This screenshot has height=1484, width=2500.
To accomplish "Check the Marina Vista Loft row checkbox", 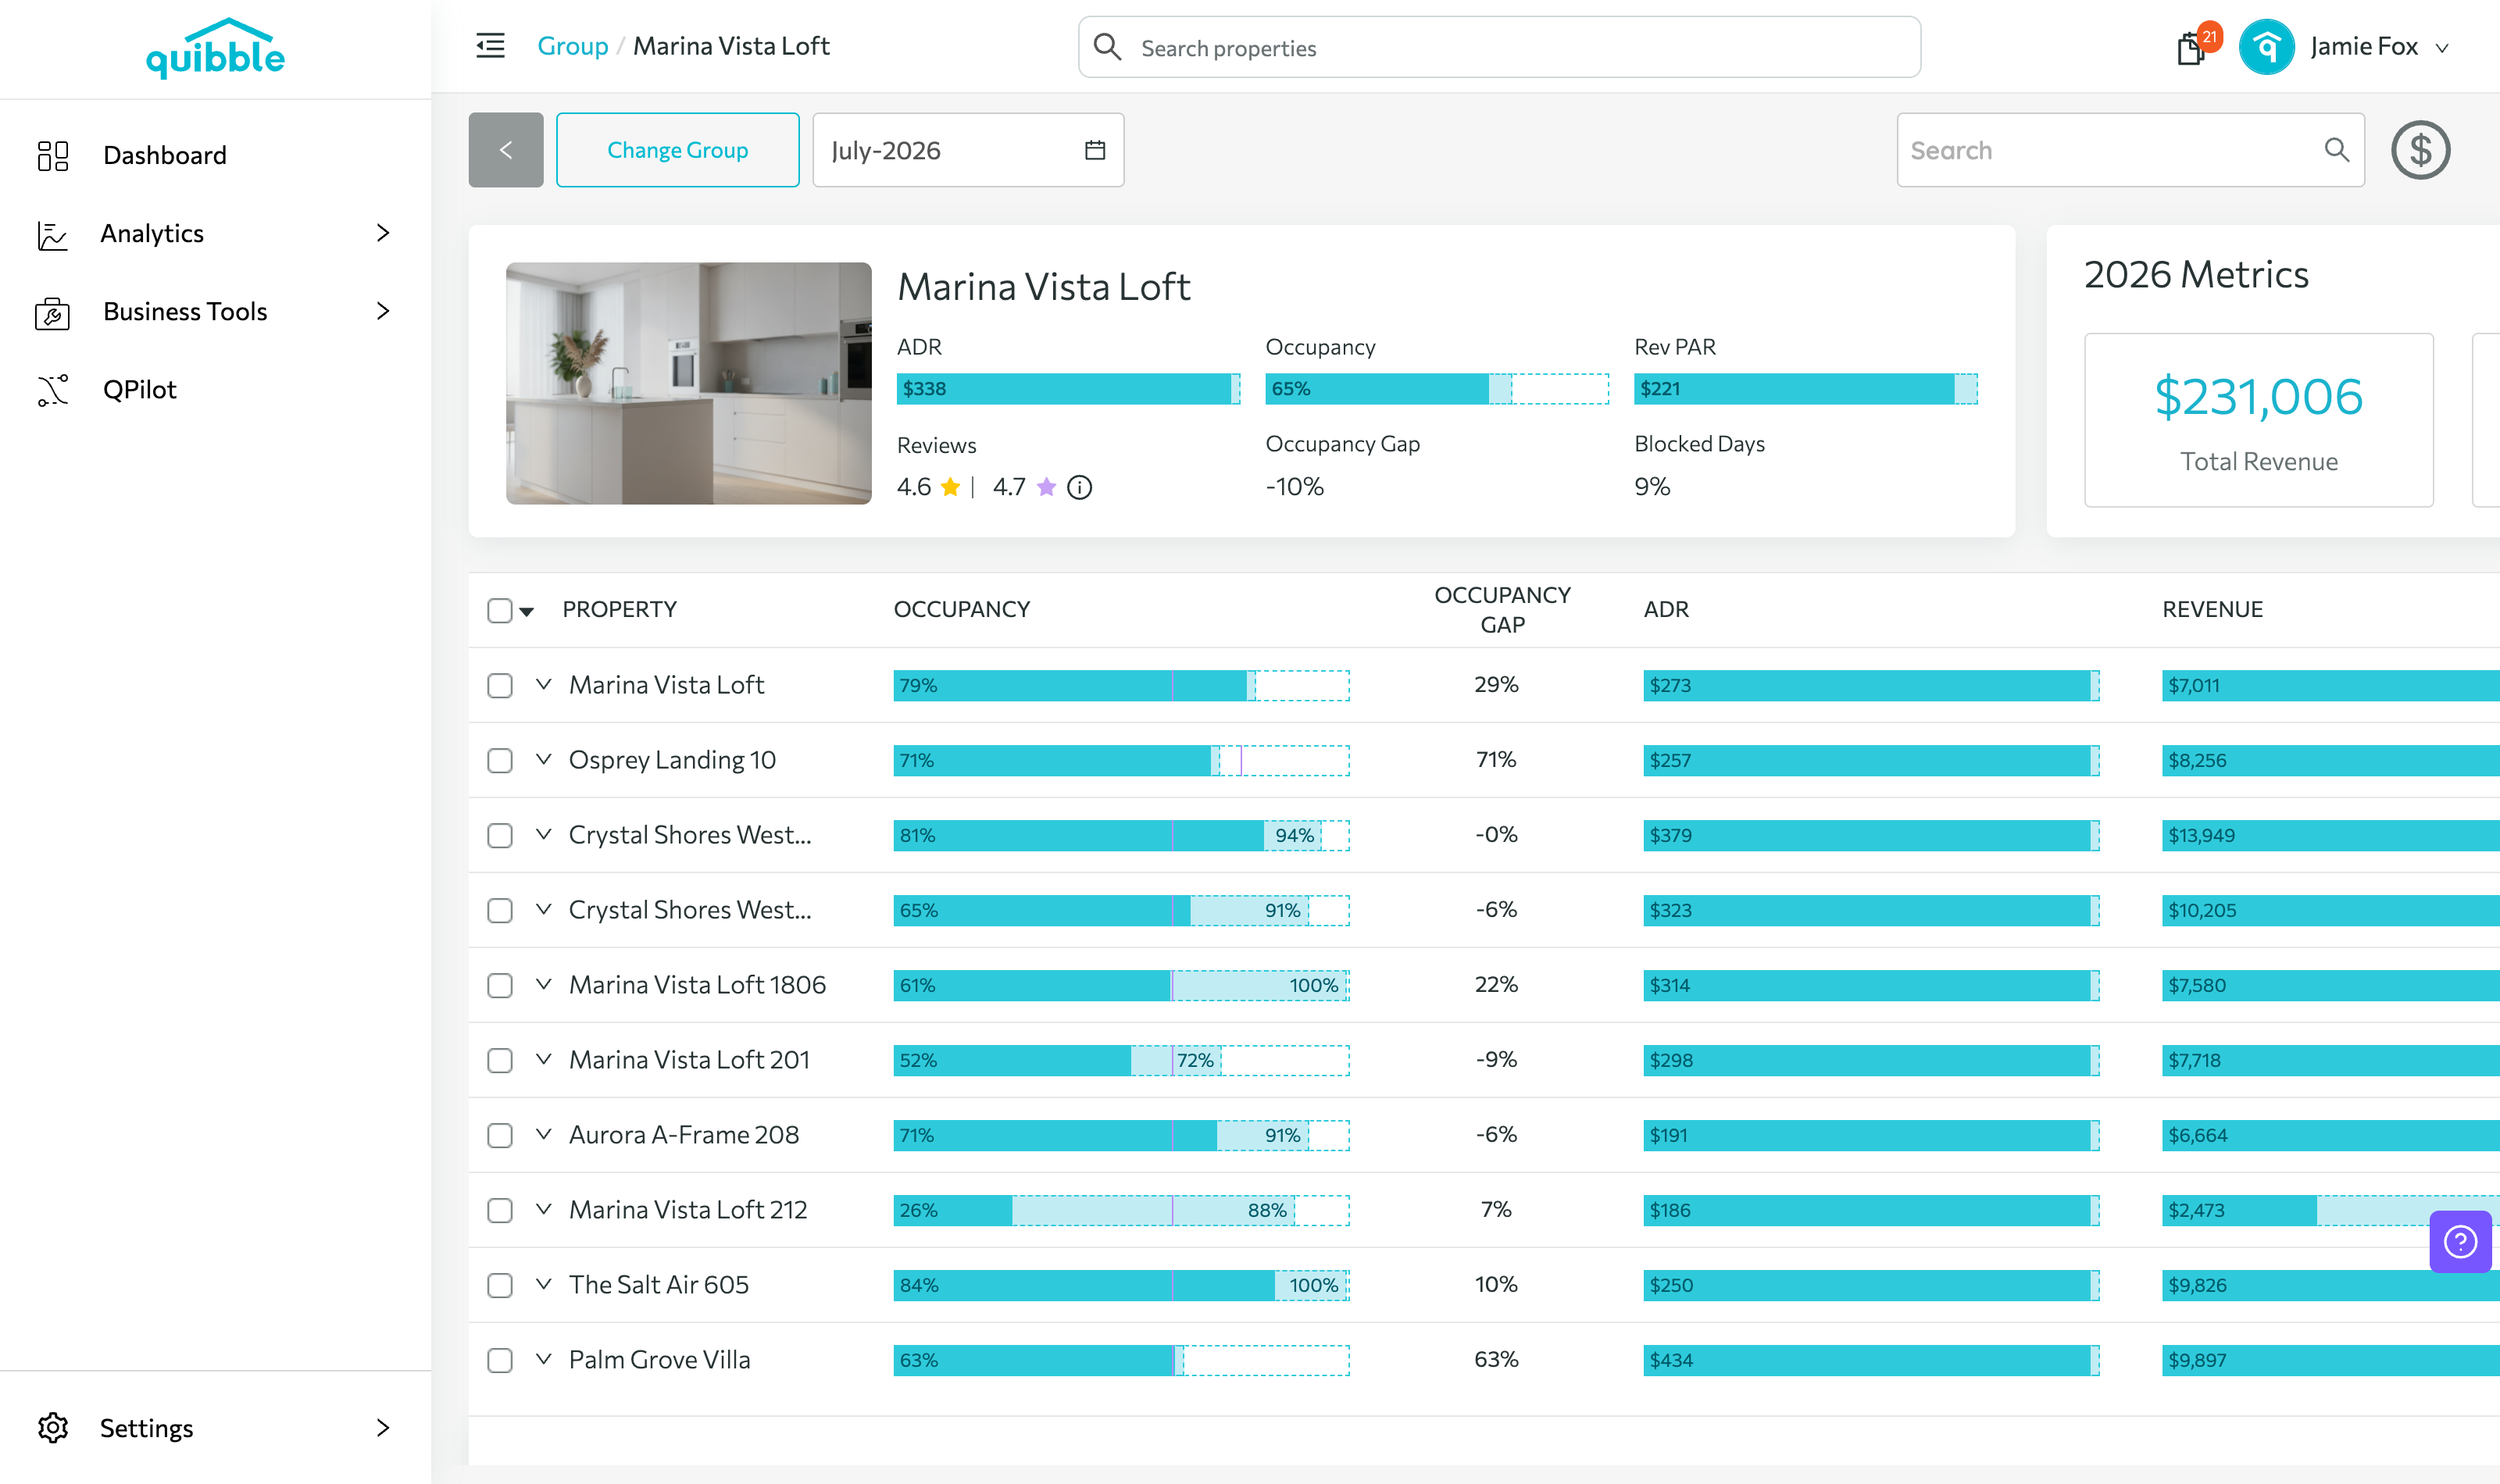I will [500, 686].
